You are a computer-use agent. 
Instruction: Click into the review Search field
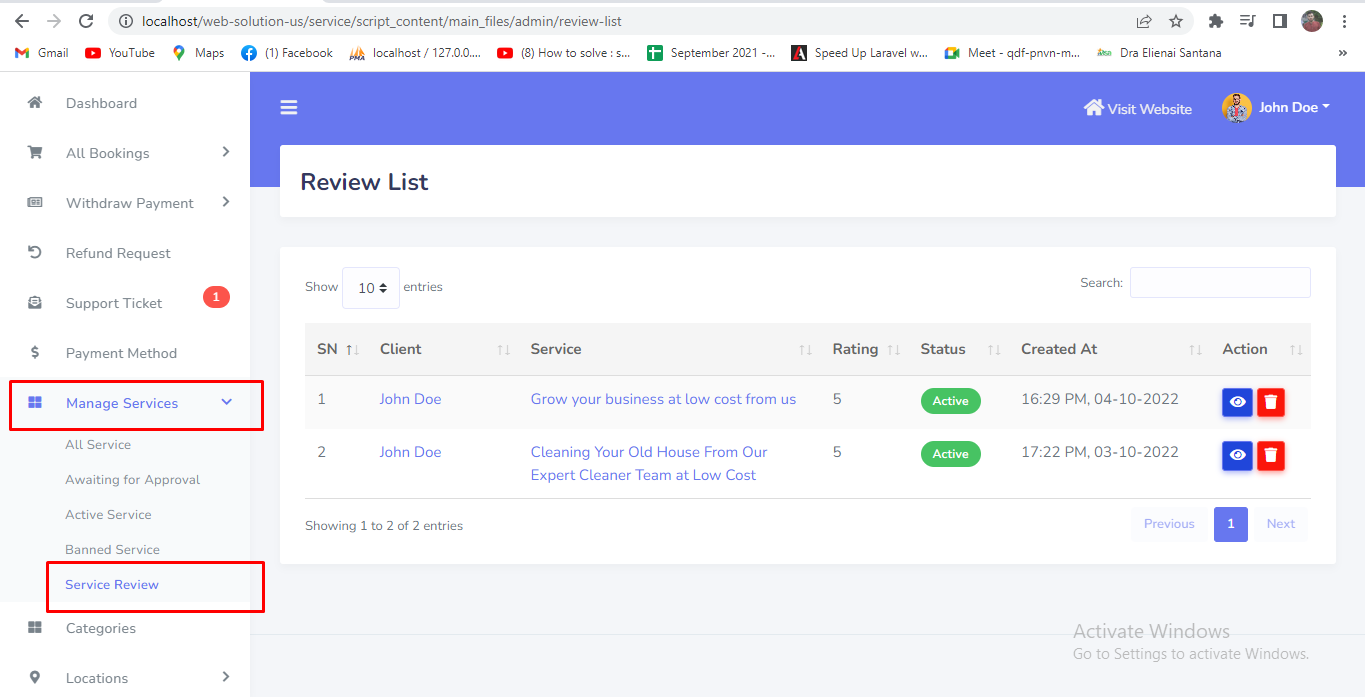[1219, 283]
